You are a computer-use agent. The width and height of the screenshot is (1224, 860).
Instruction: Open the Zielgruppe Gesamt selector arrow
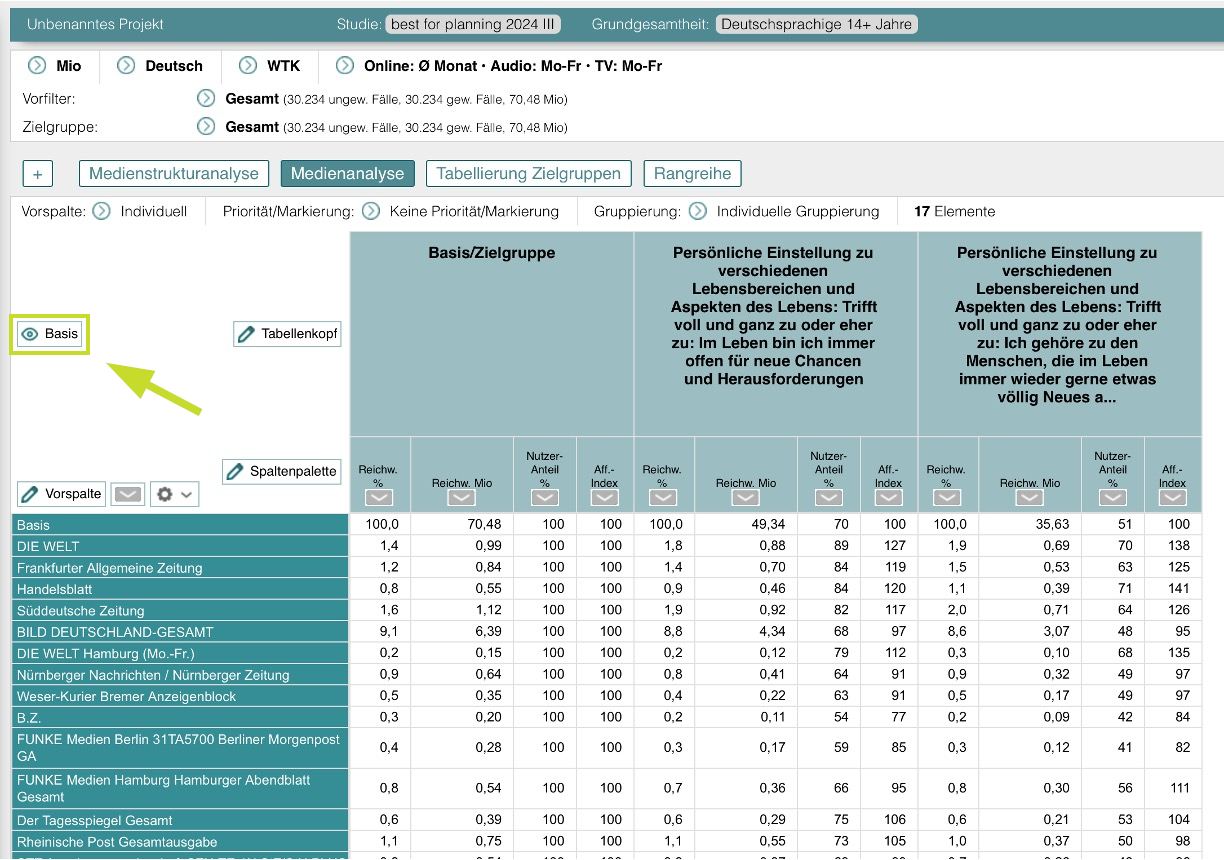[206, 127]
